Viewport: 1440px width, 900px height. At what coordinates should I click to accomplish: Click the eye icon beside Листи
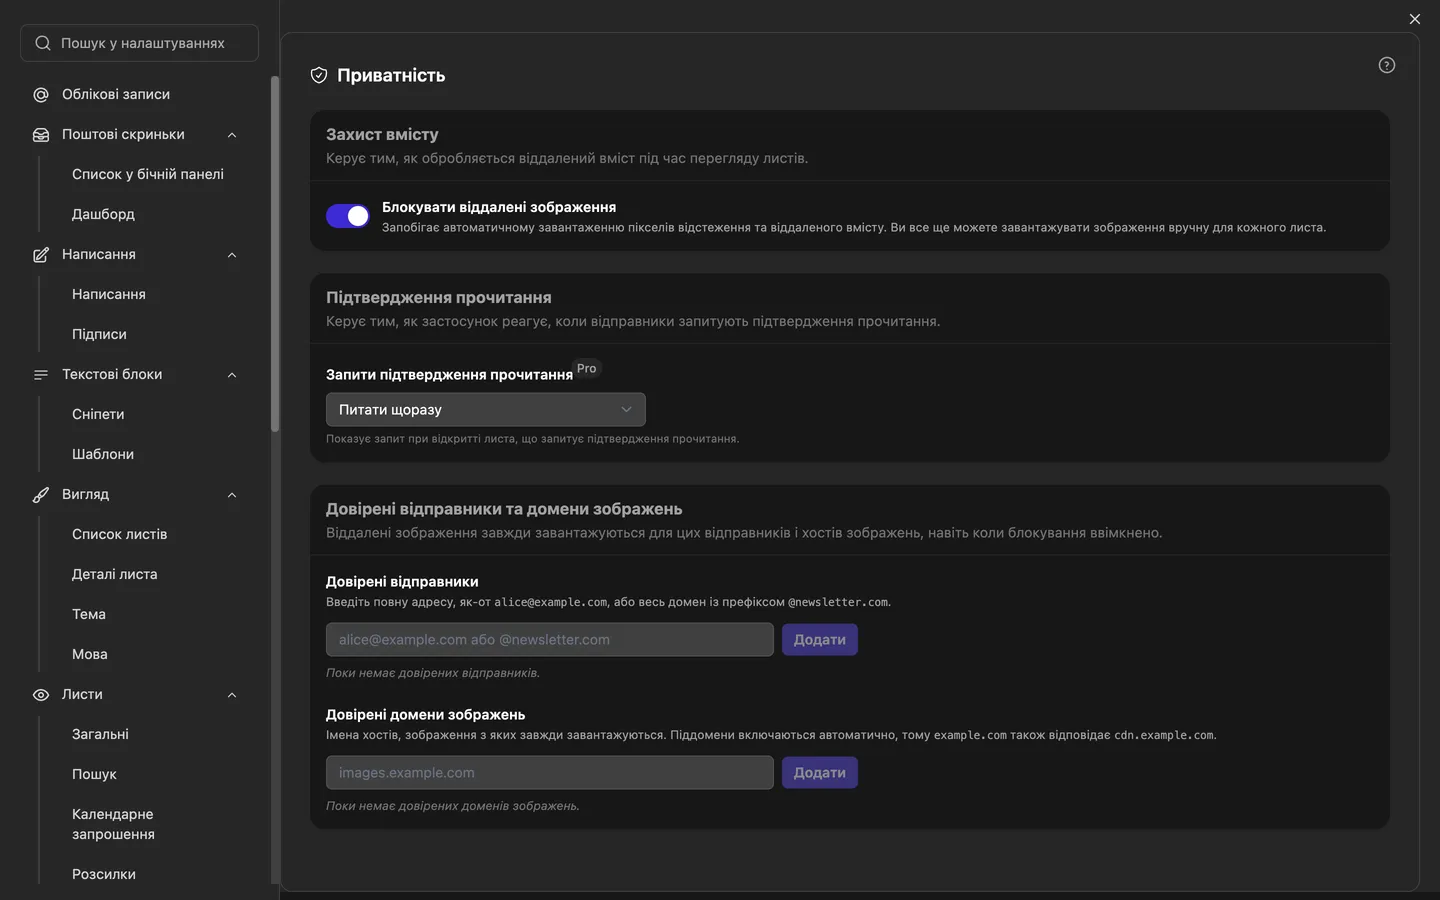tap(41, 695)
